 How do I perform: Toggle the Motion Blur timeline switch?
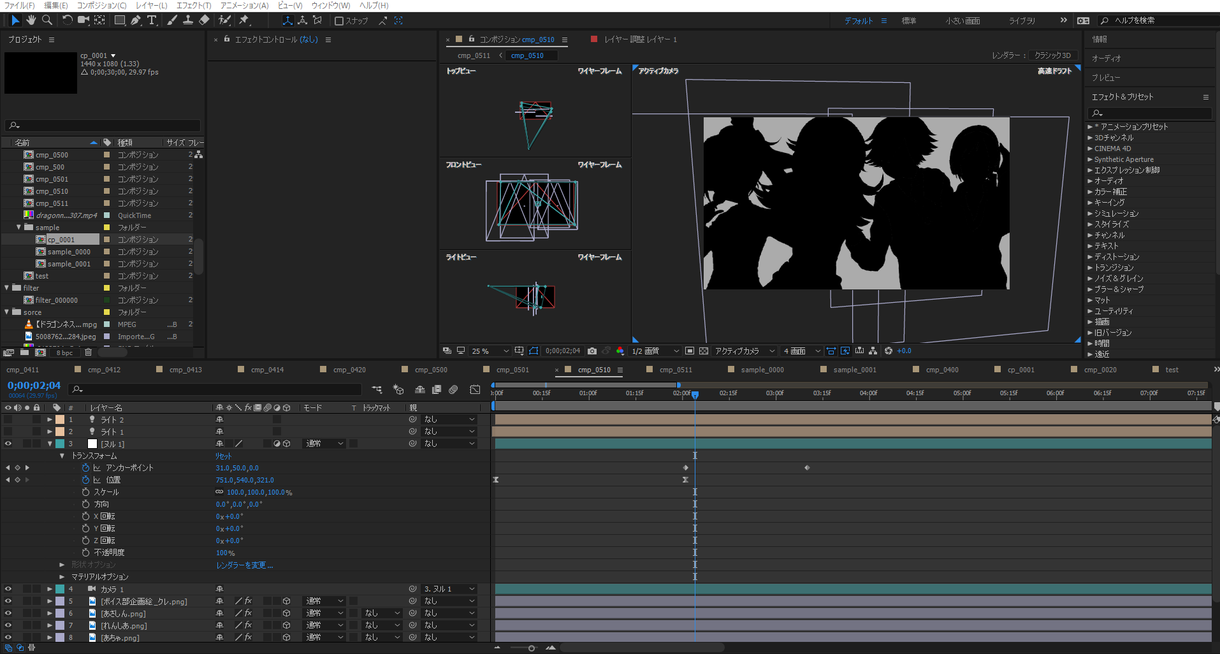tap(453, 389)
